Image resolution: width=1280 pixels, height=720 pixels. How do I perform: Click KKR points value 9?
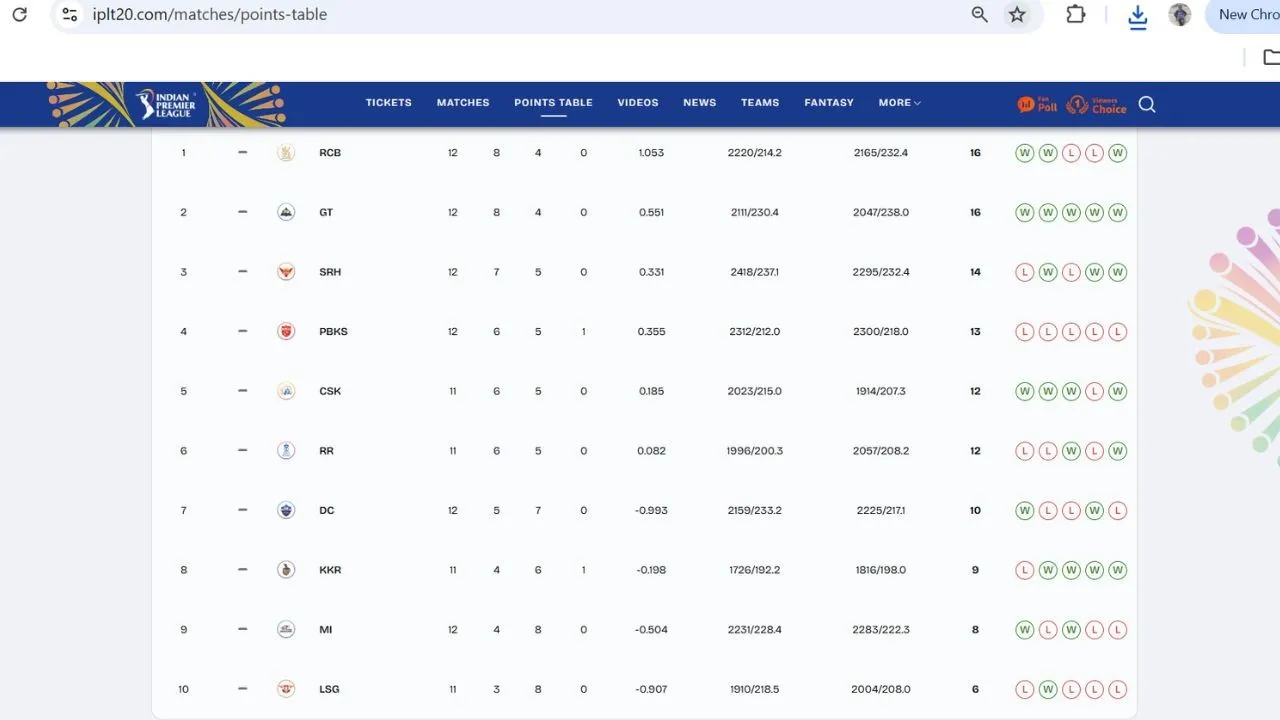tap(975, 570)
